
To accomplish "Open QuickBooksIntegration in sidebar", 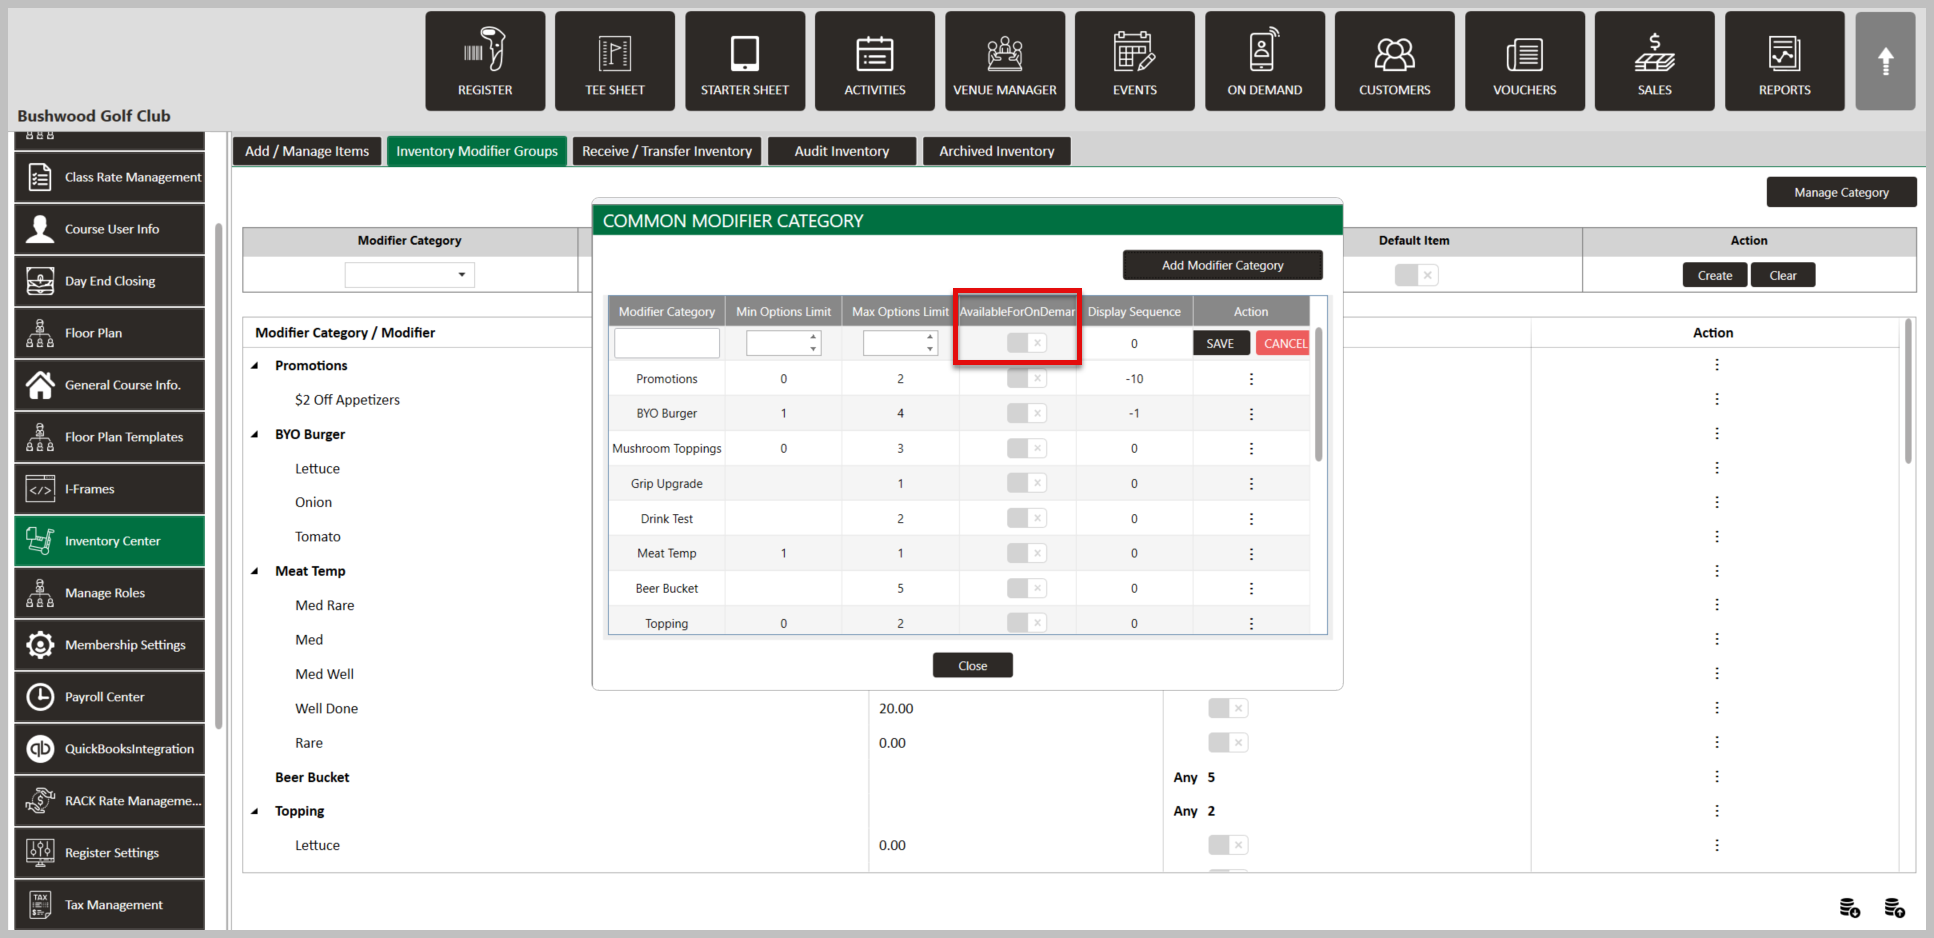I will pyautogui.click(x=110, y=749).
